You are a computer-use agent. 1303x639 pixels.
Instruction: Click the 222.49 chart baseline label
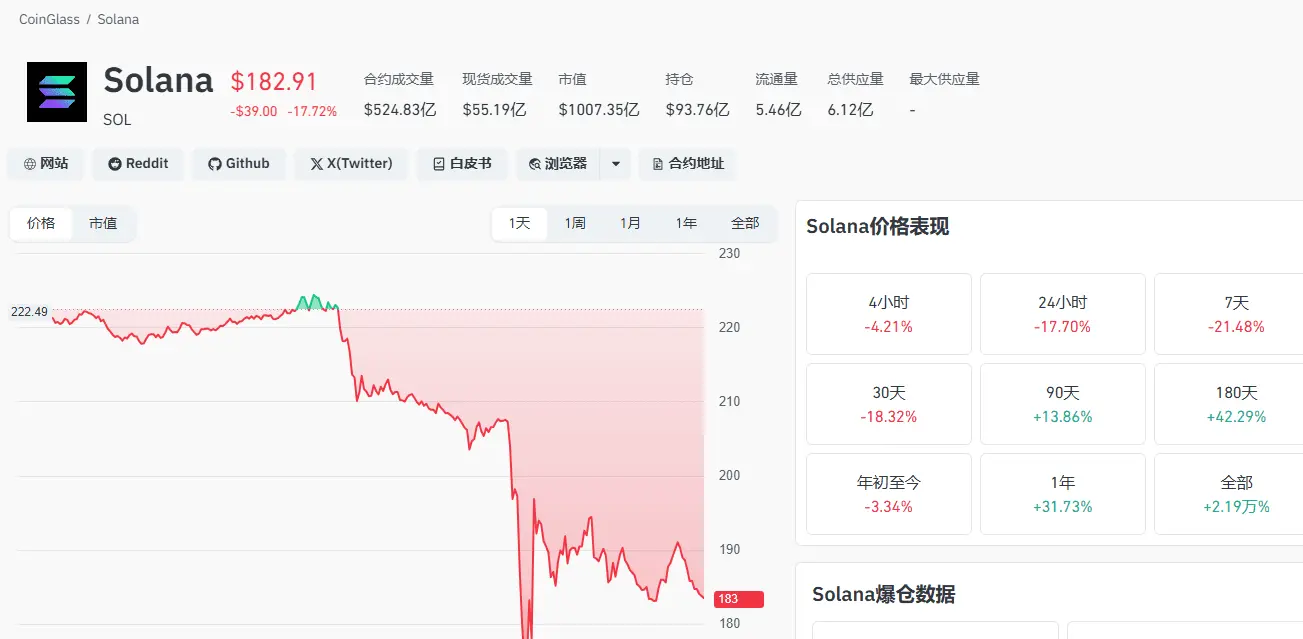pyautogui.click(x=29, y=312)
